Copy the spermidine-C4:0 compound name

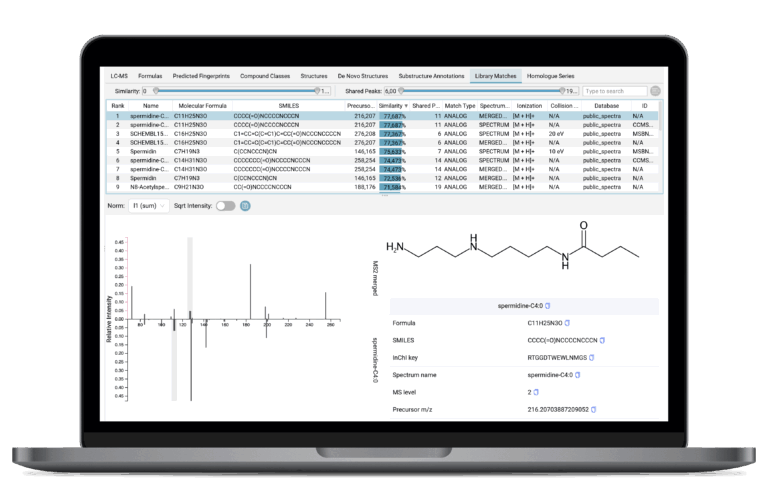pyautogui.click(x=548, y=305)
